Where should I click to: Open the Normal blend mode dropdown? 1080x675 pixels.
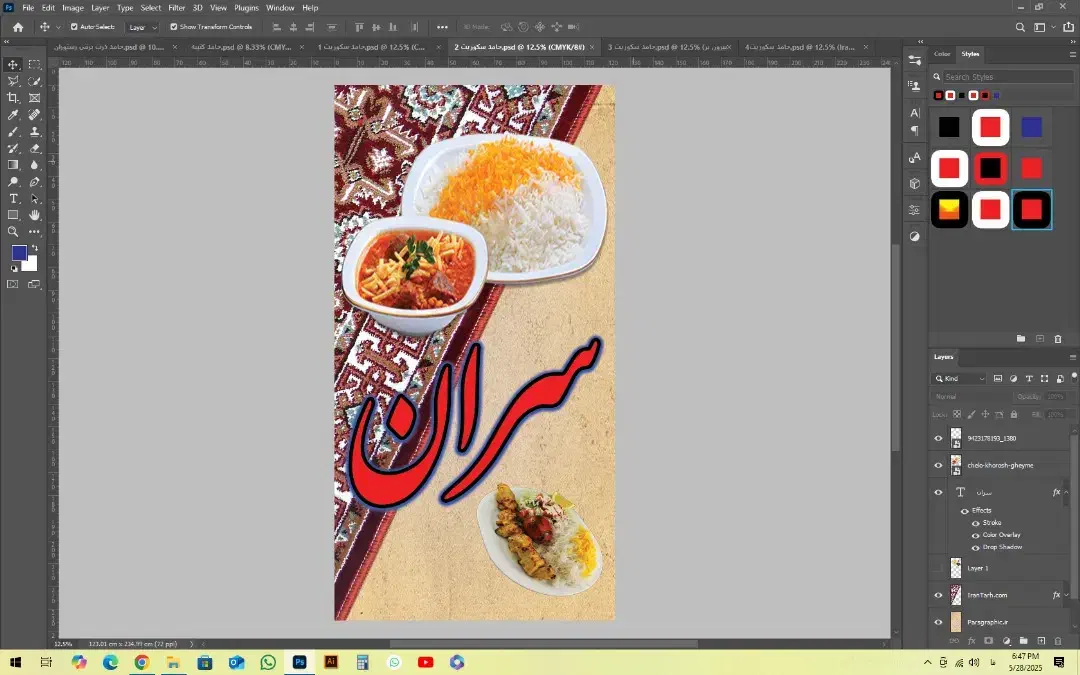(971, 397)
